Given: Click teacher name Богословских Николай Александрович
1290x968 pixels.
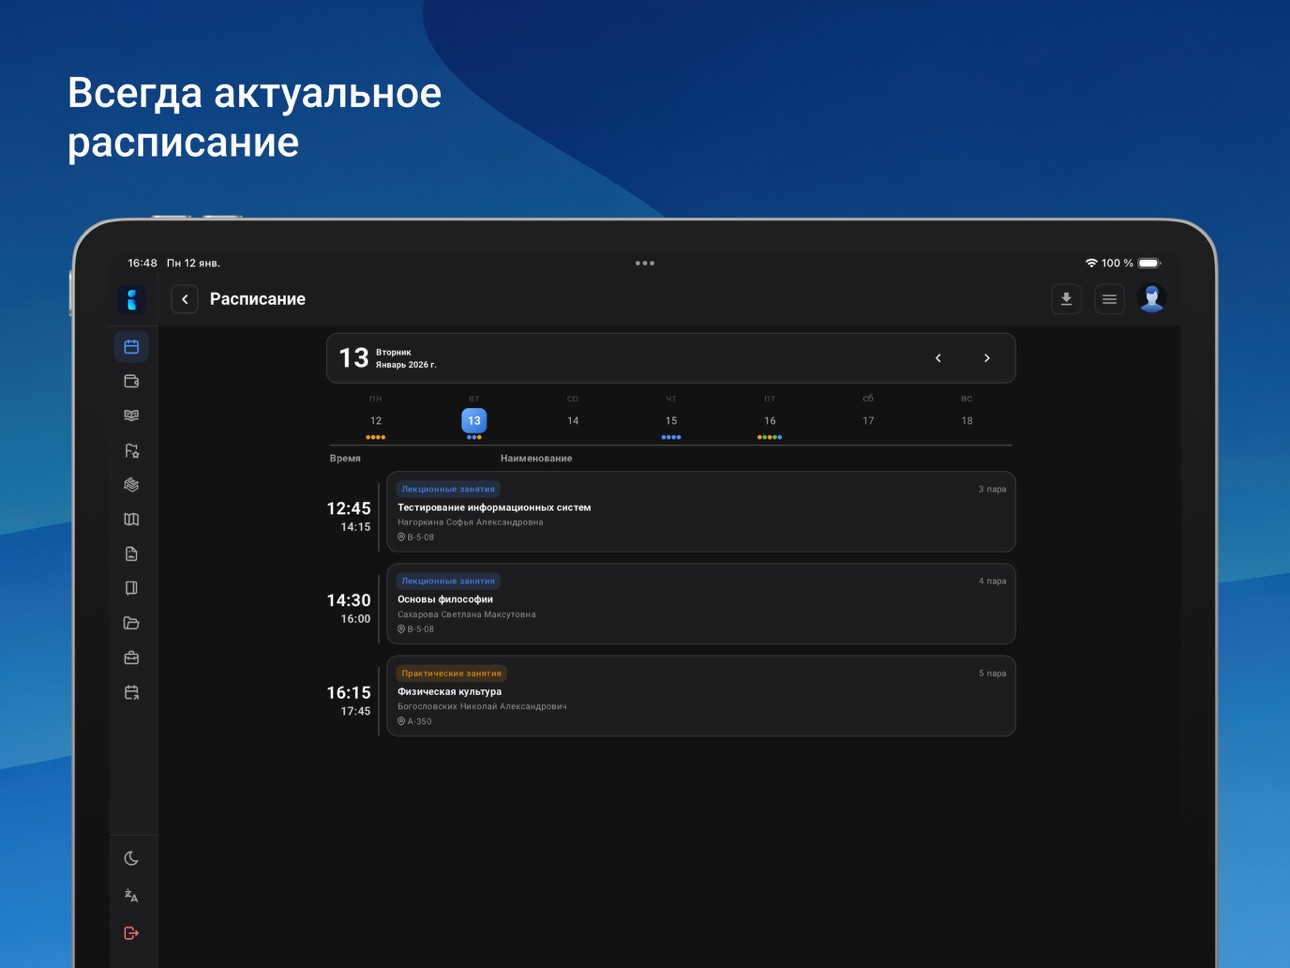Looking at the screenshot, I should coord(482,706).
